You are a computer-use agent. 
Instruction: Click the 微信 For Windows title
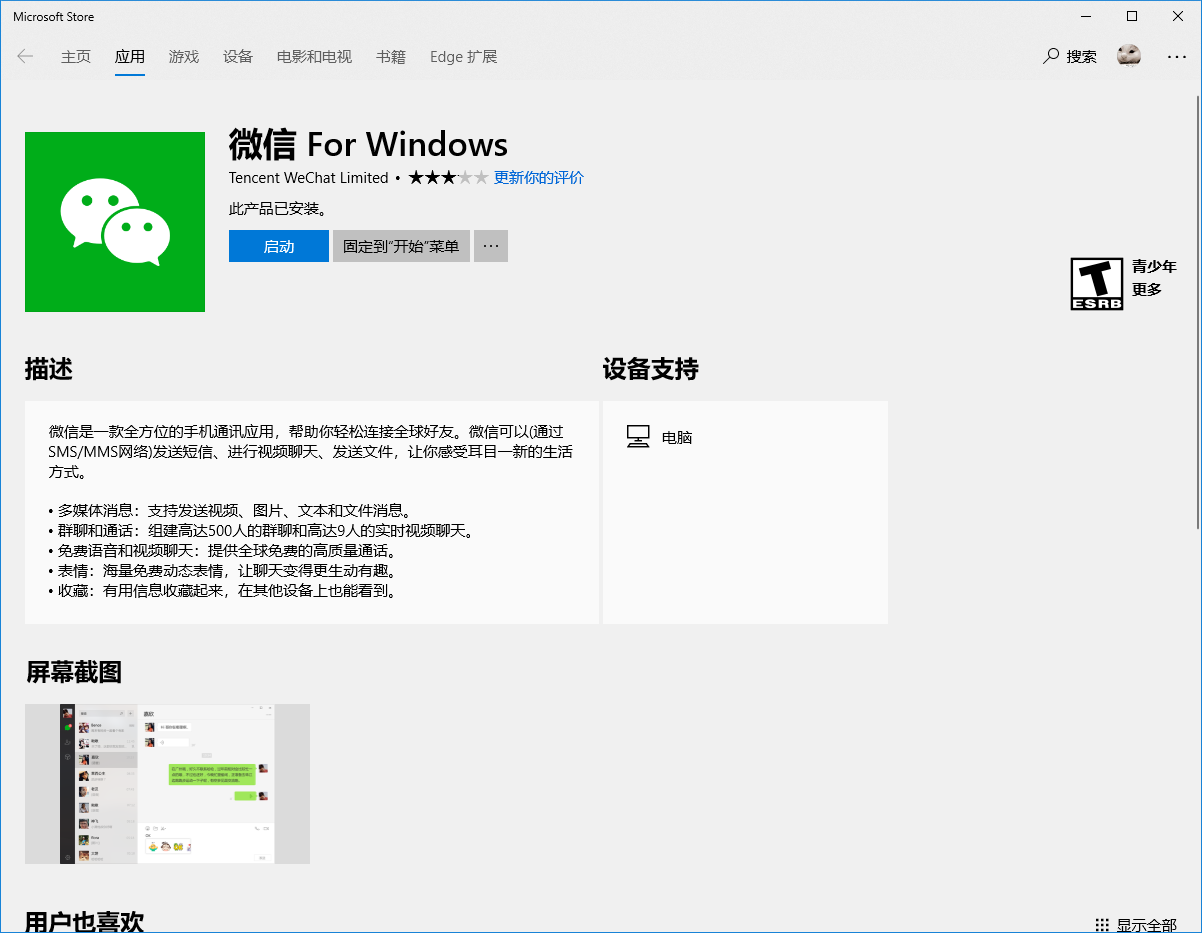(x=368, y=145)
